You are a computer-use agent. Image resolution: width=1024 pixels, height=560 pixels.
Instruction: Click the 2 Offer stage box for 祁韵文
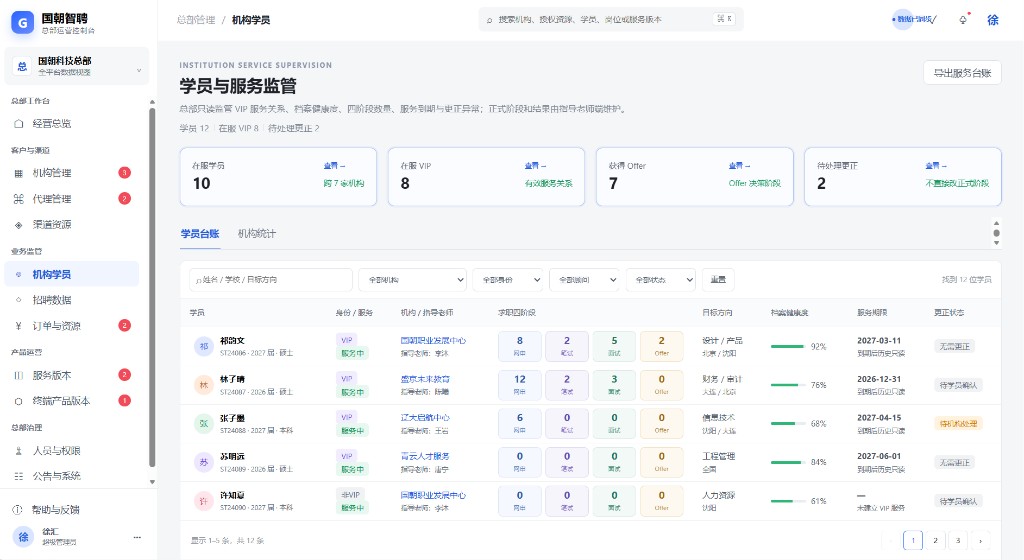(662, 346)
